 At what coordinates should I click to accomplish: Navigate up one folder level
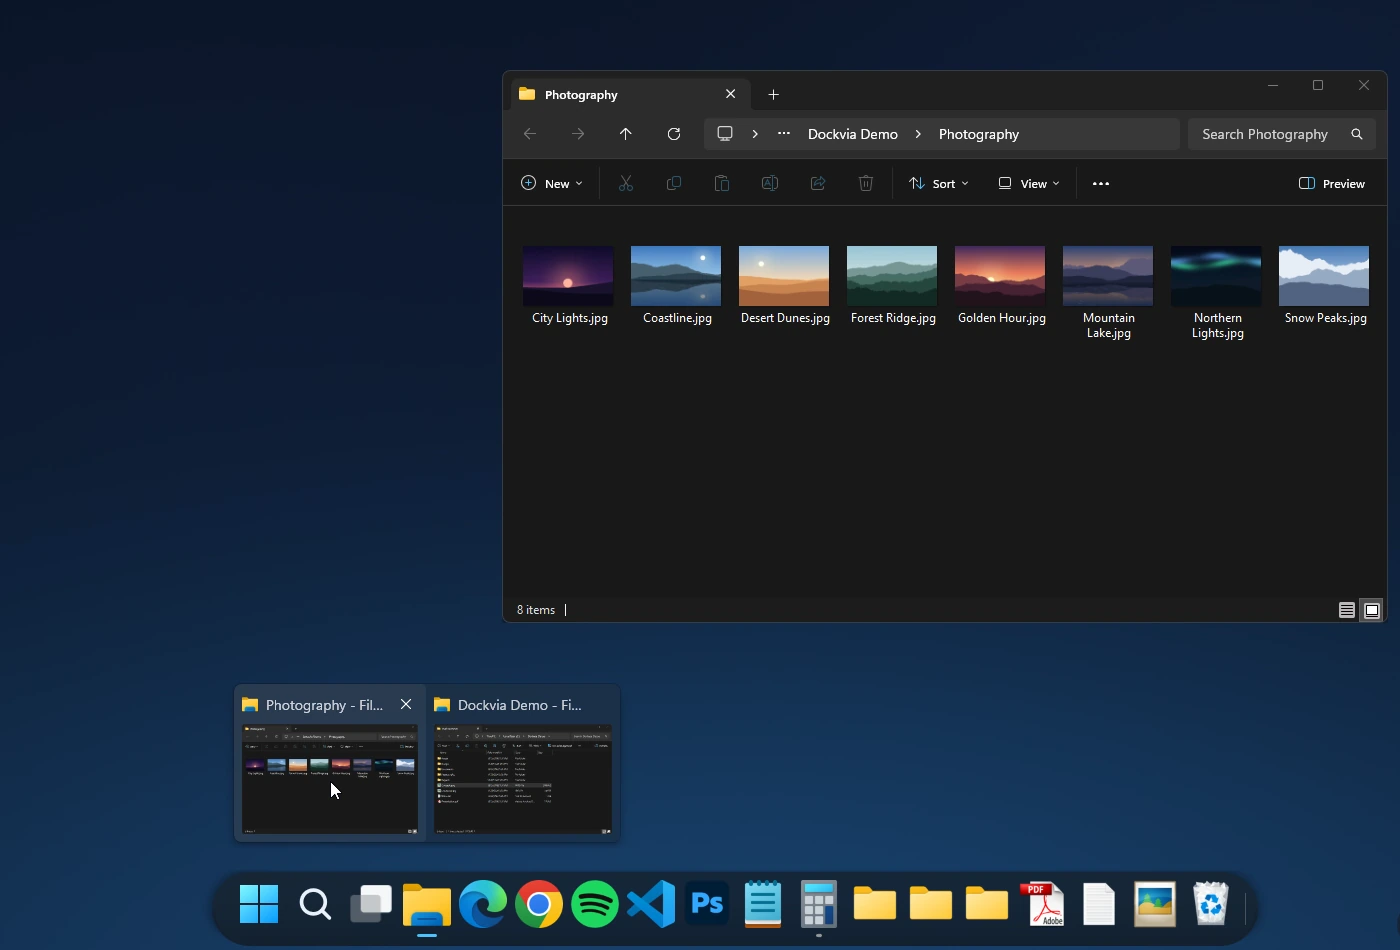[x=626, y=134]
